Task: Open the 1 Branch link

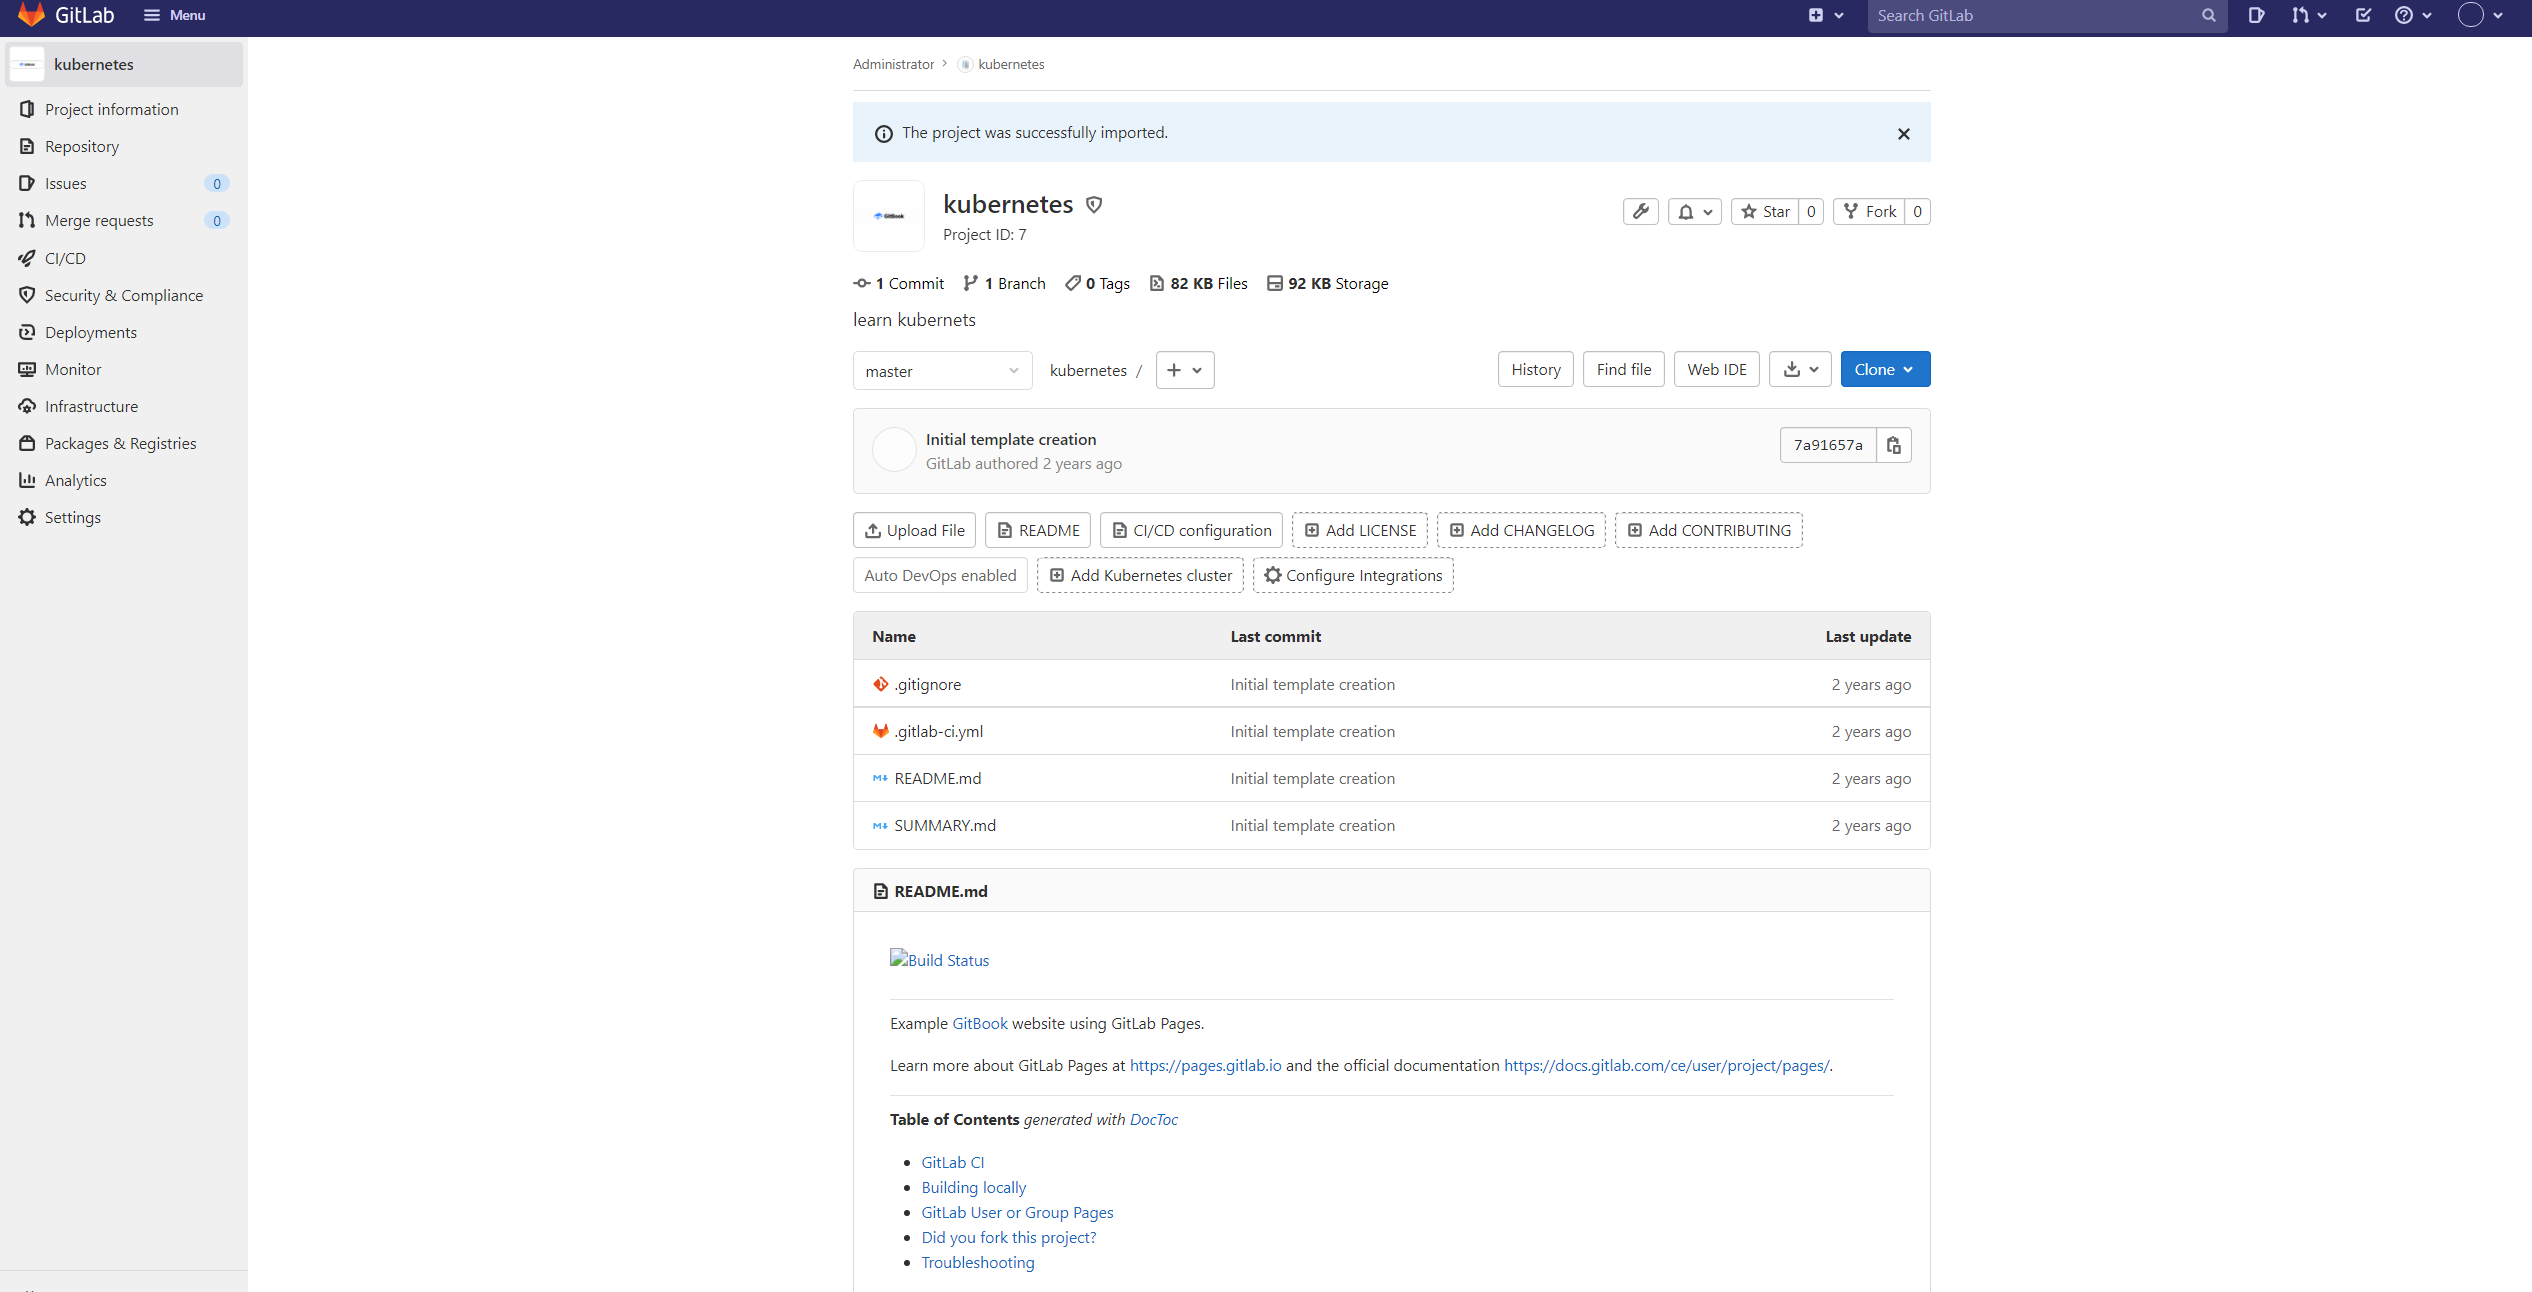Action: pyautogui.click(x=1004, y=283)
